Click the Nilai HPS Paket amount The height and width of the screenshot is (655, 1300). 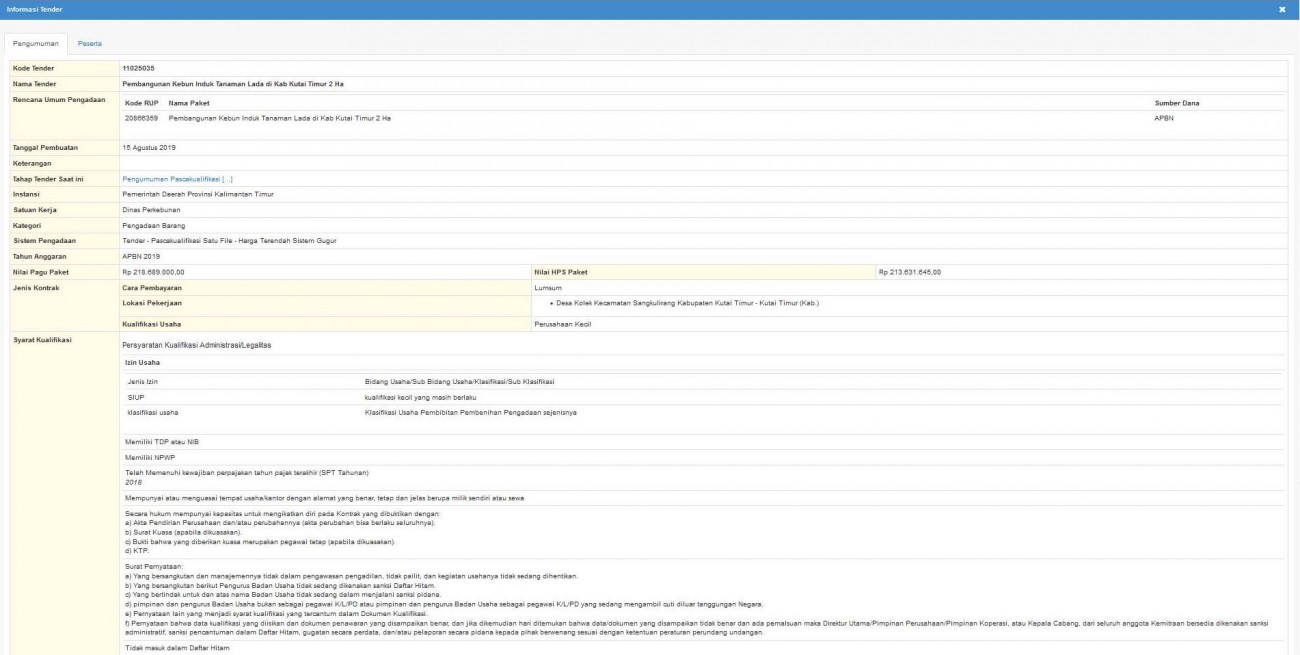909,271
